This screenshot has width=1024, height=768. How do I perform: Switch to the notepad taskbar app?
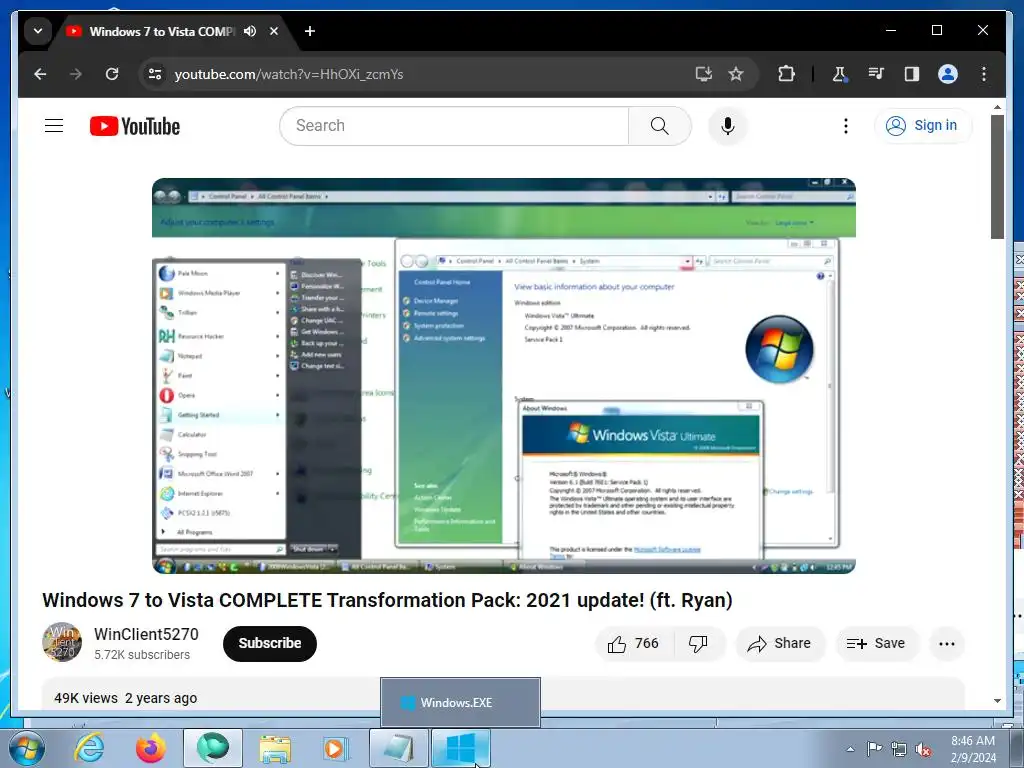pos(399,748)
